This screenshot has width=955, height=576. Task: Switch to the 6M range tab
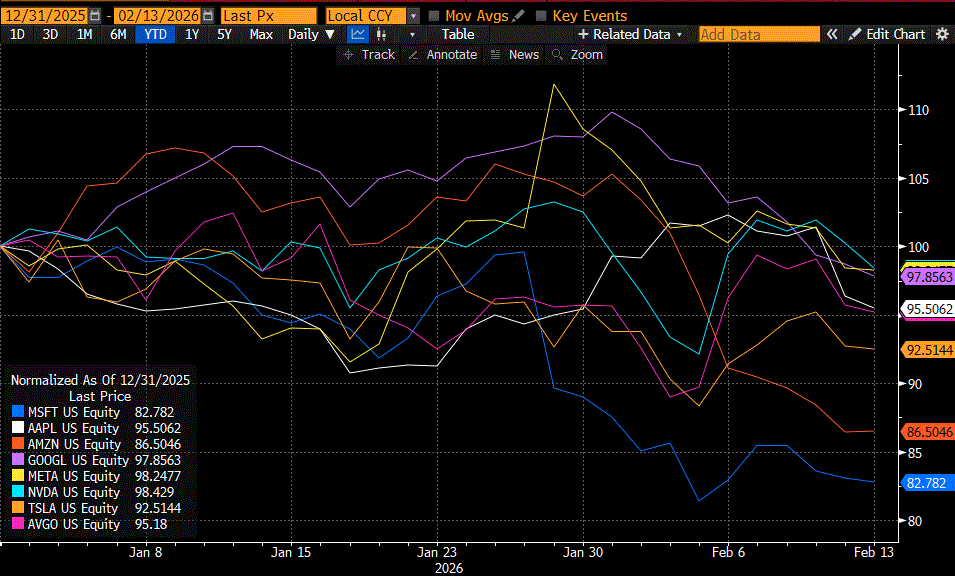coord(118,34)
